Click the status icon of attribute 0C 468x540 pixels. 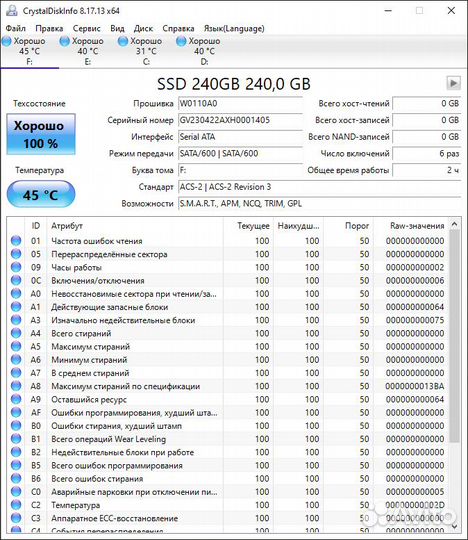tap(16, 280)
